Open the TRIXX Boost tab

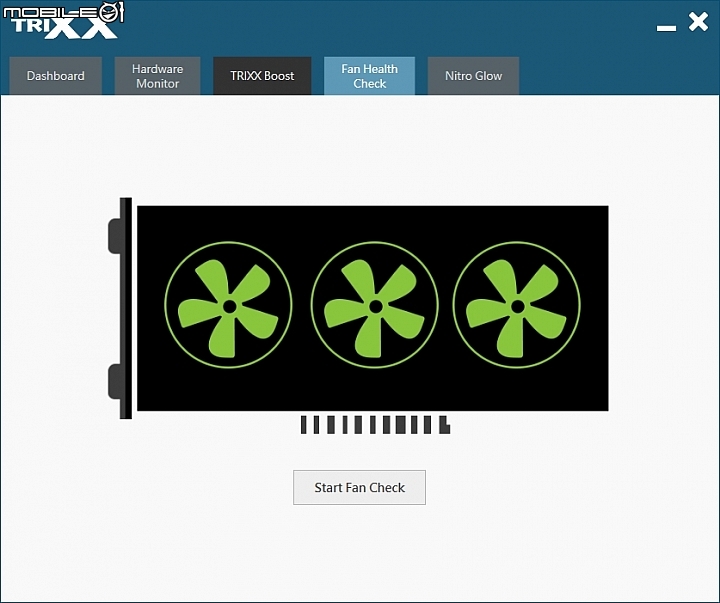click(x=262, y=76)
